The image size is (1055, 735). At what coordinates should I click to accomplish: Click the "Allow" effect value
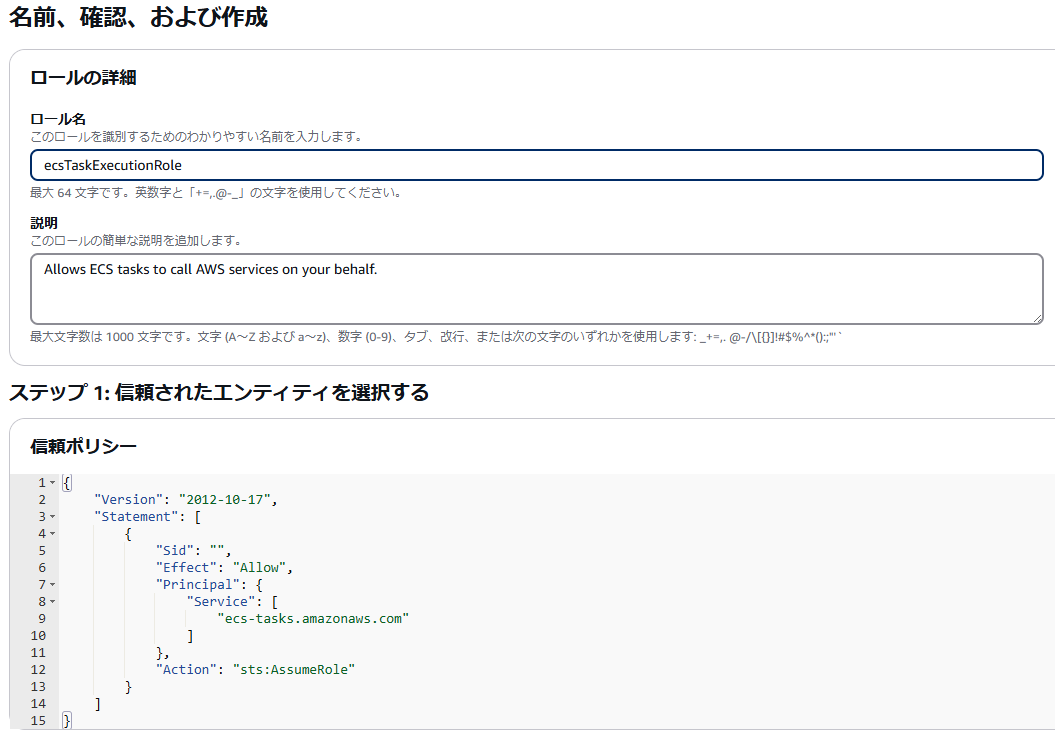(259, 567)
